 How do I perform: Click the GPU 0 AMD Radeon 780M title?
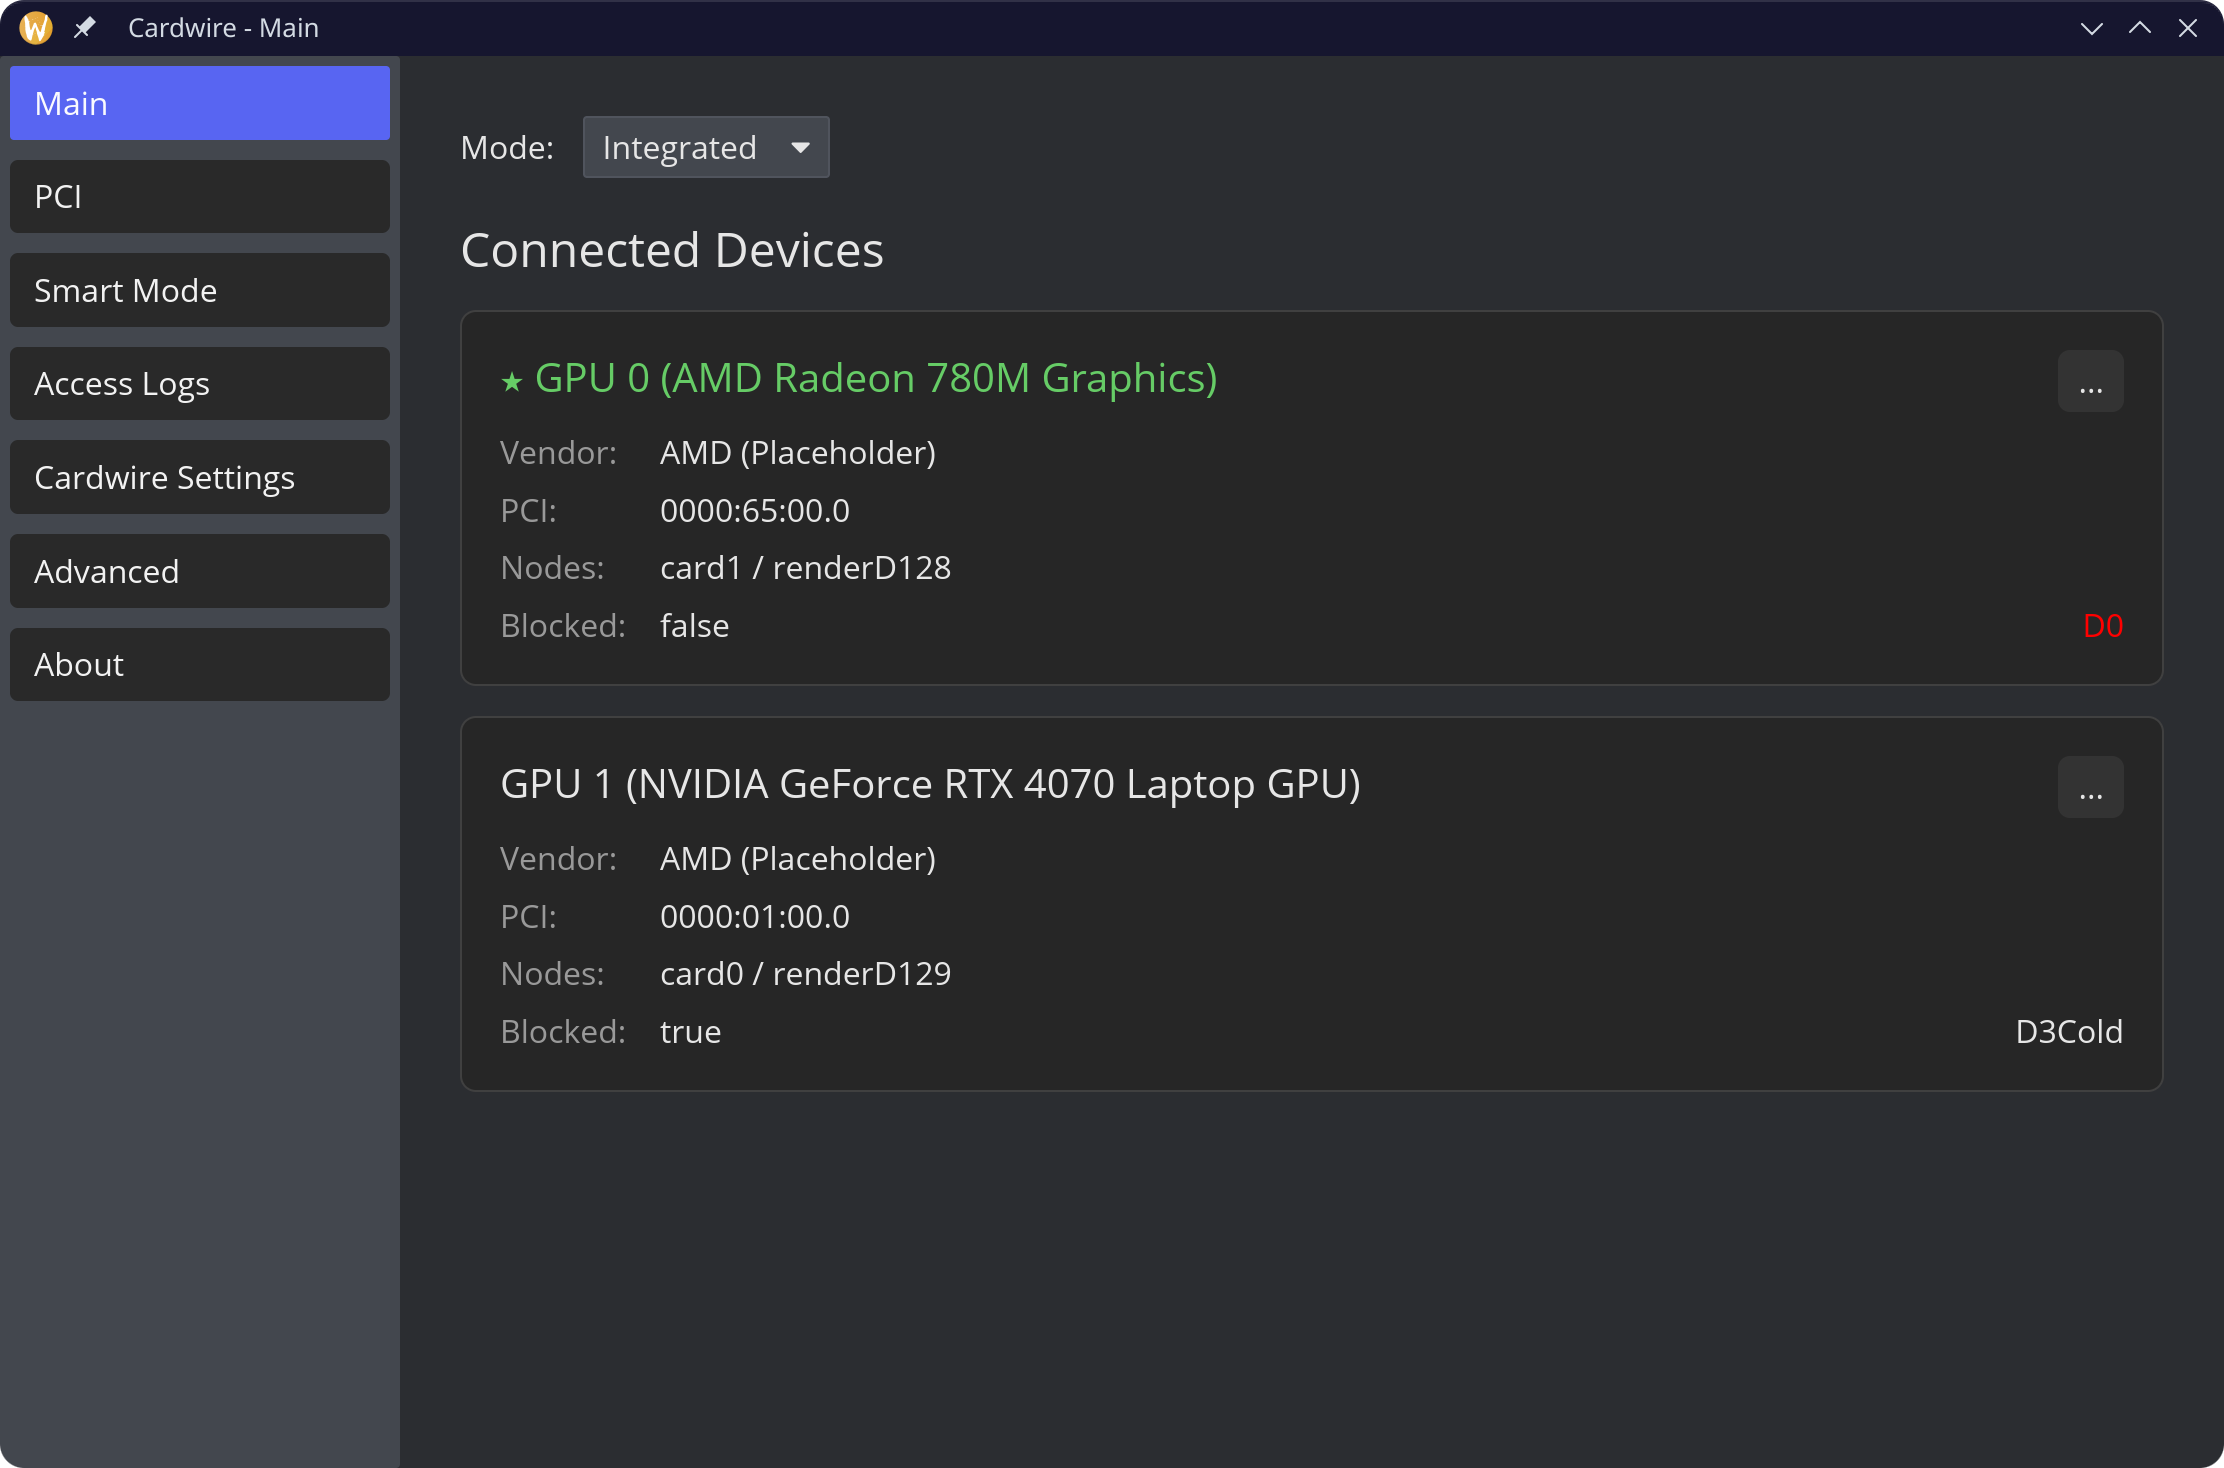876,379
